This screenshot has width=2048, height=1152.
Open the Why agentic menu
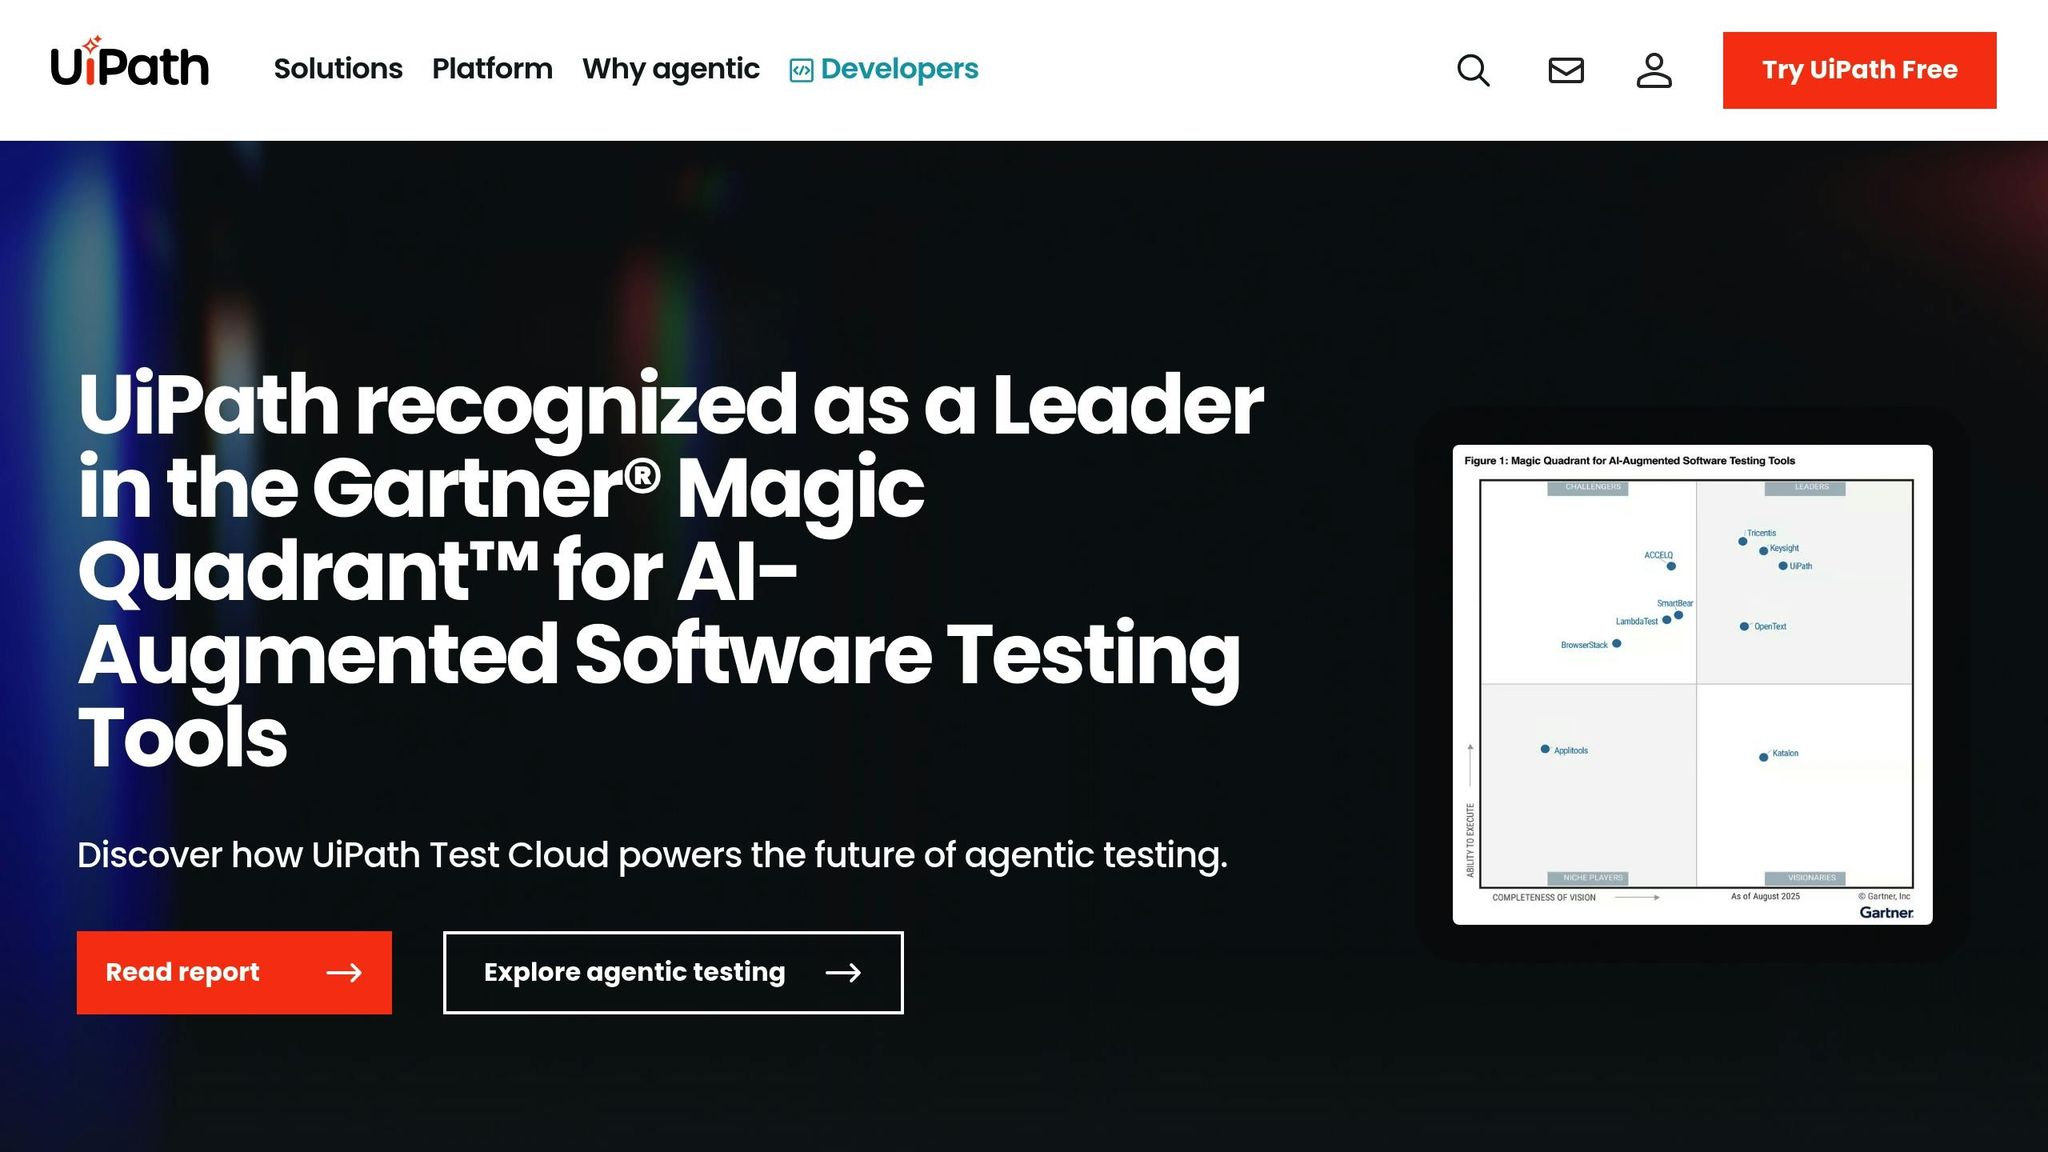tap(671, 69)
